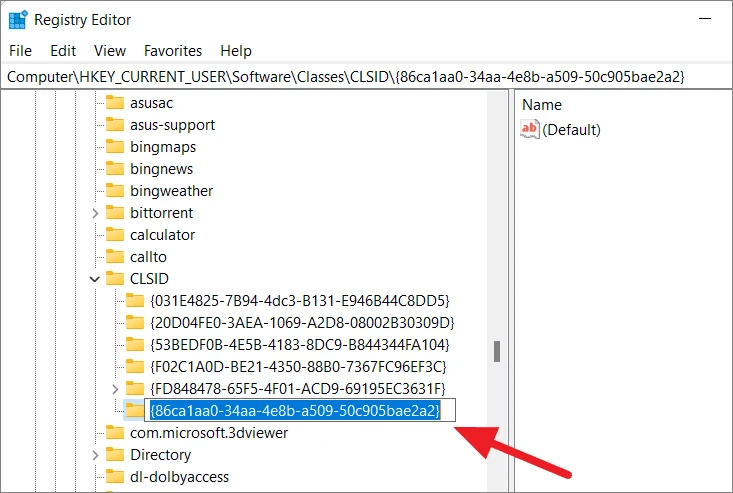The image size is (733, 493).
Task: Click the registry path address bar
Action: coord(366,77)
